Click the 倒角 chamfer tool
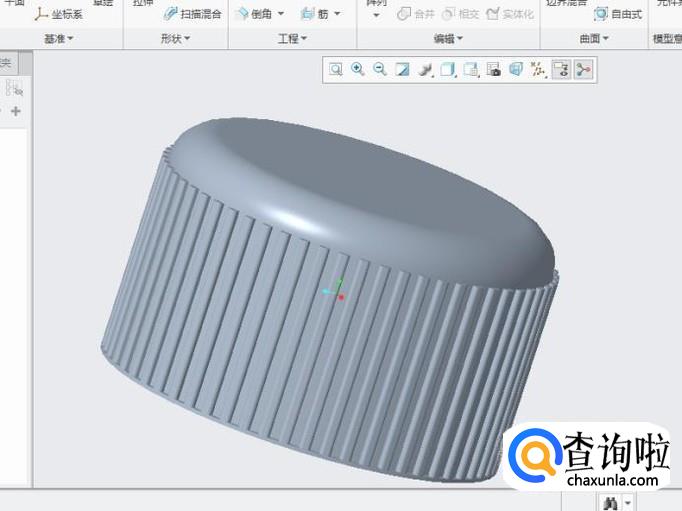This screenshot has height=511, width=682. [x=254, y=14]
